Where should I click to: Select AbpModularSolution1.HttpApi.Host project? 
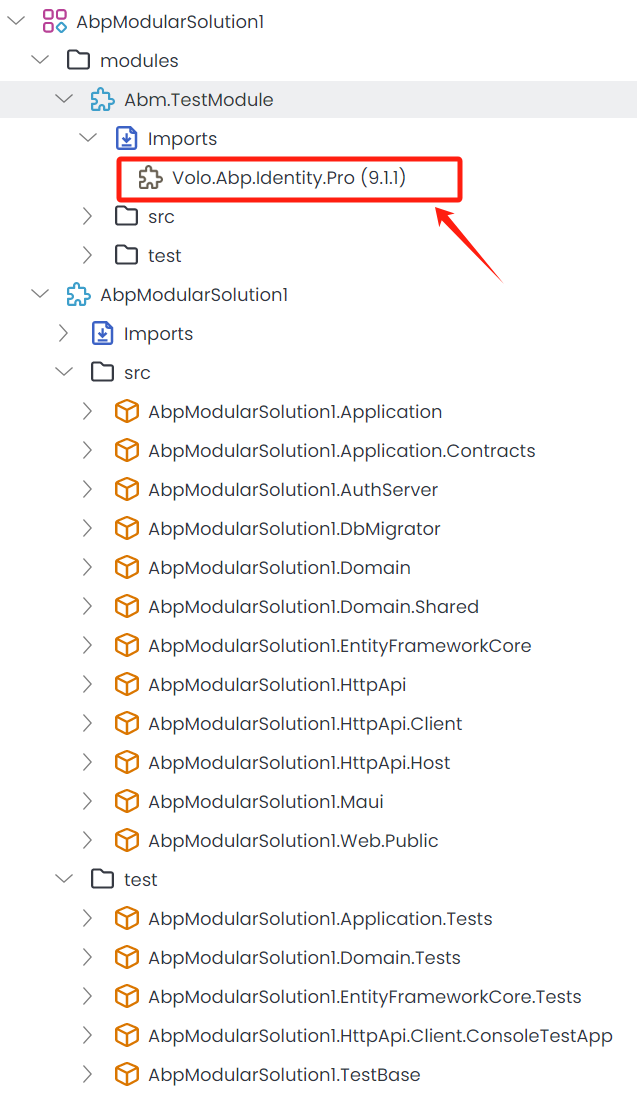[299, 762]
